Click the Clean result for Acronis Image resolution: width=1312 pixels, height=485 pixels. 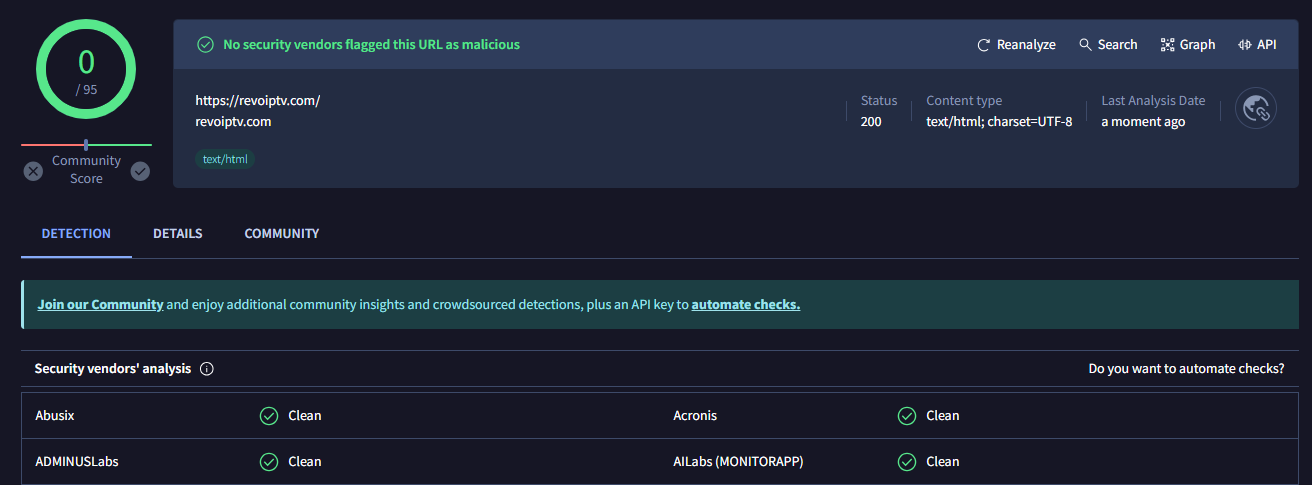(x=943, y=416)
